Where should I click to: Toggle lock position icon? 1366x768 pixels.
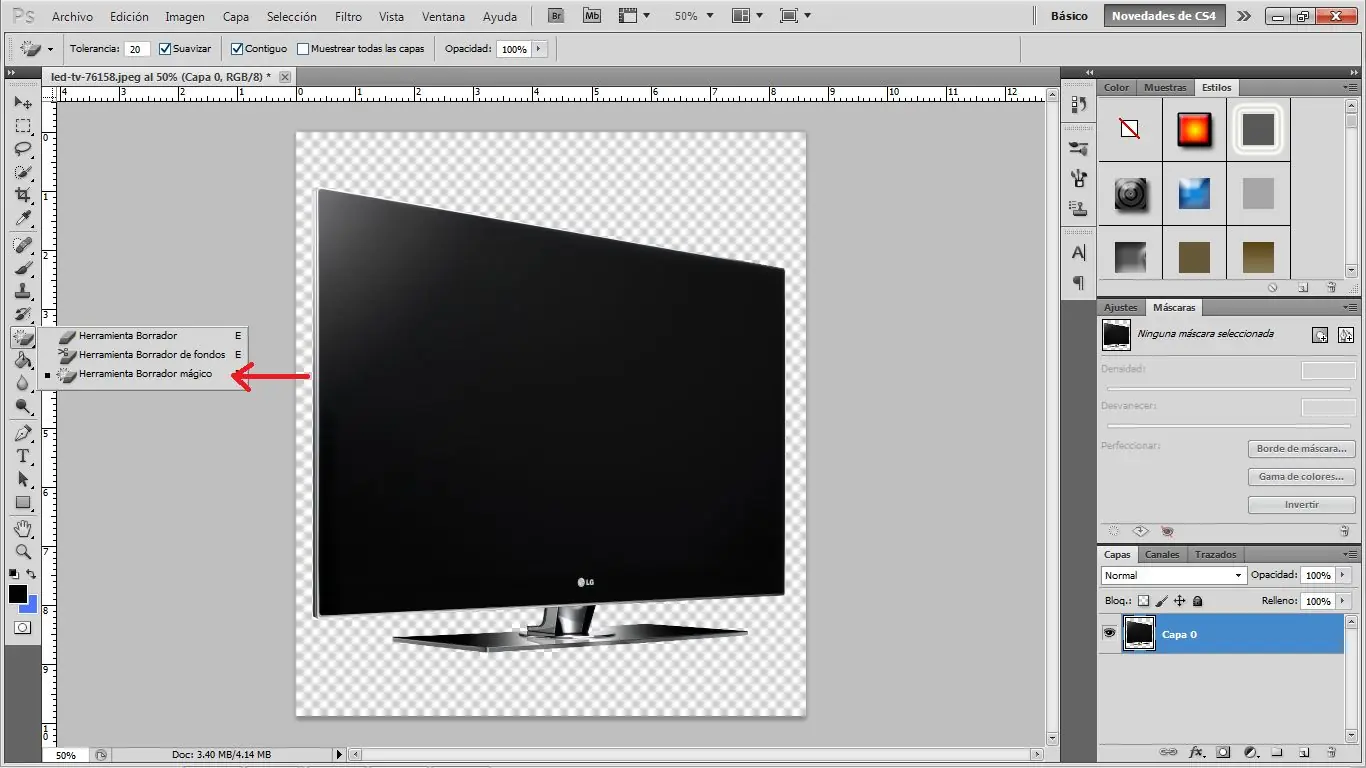point(1179,601)
